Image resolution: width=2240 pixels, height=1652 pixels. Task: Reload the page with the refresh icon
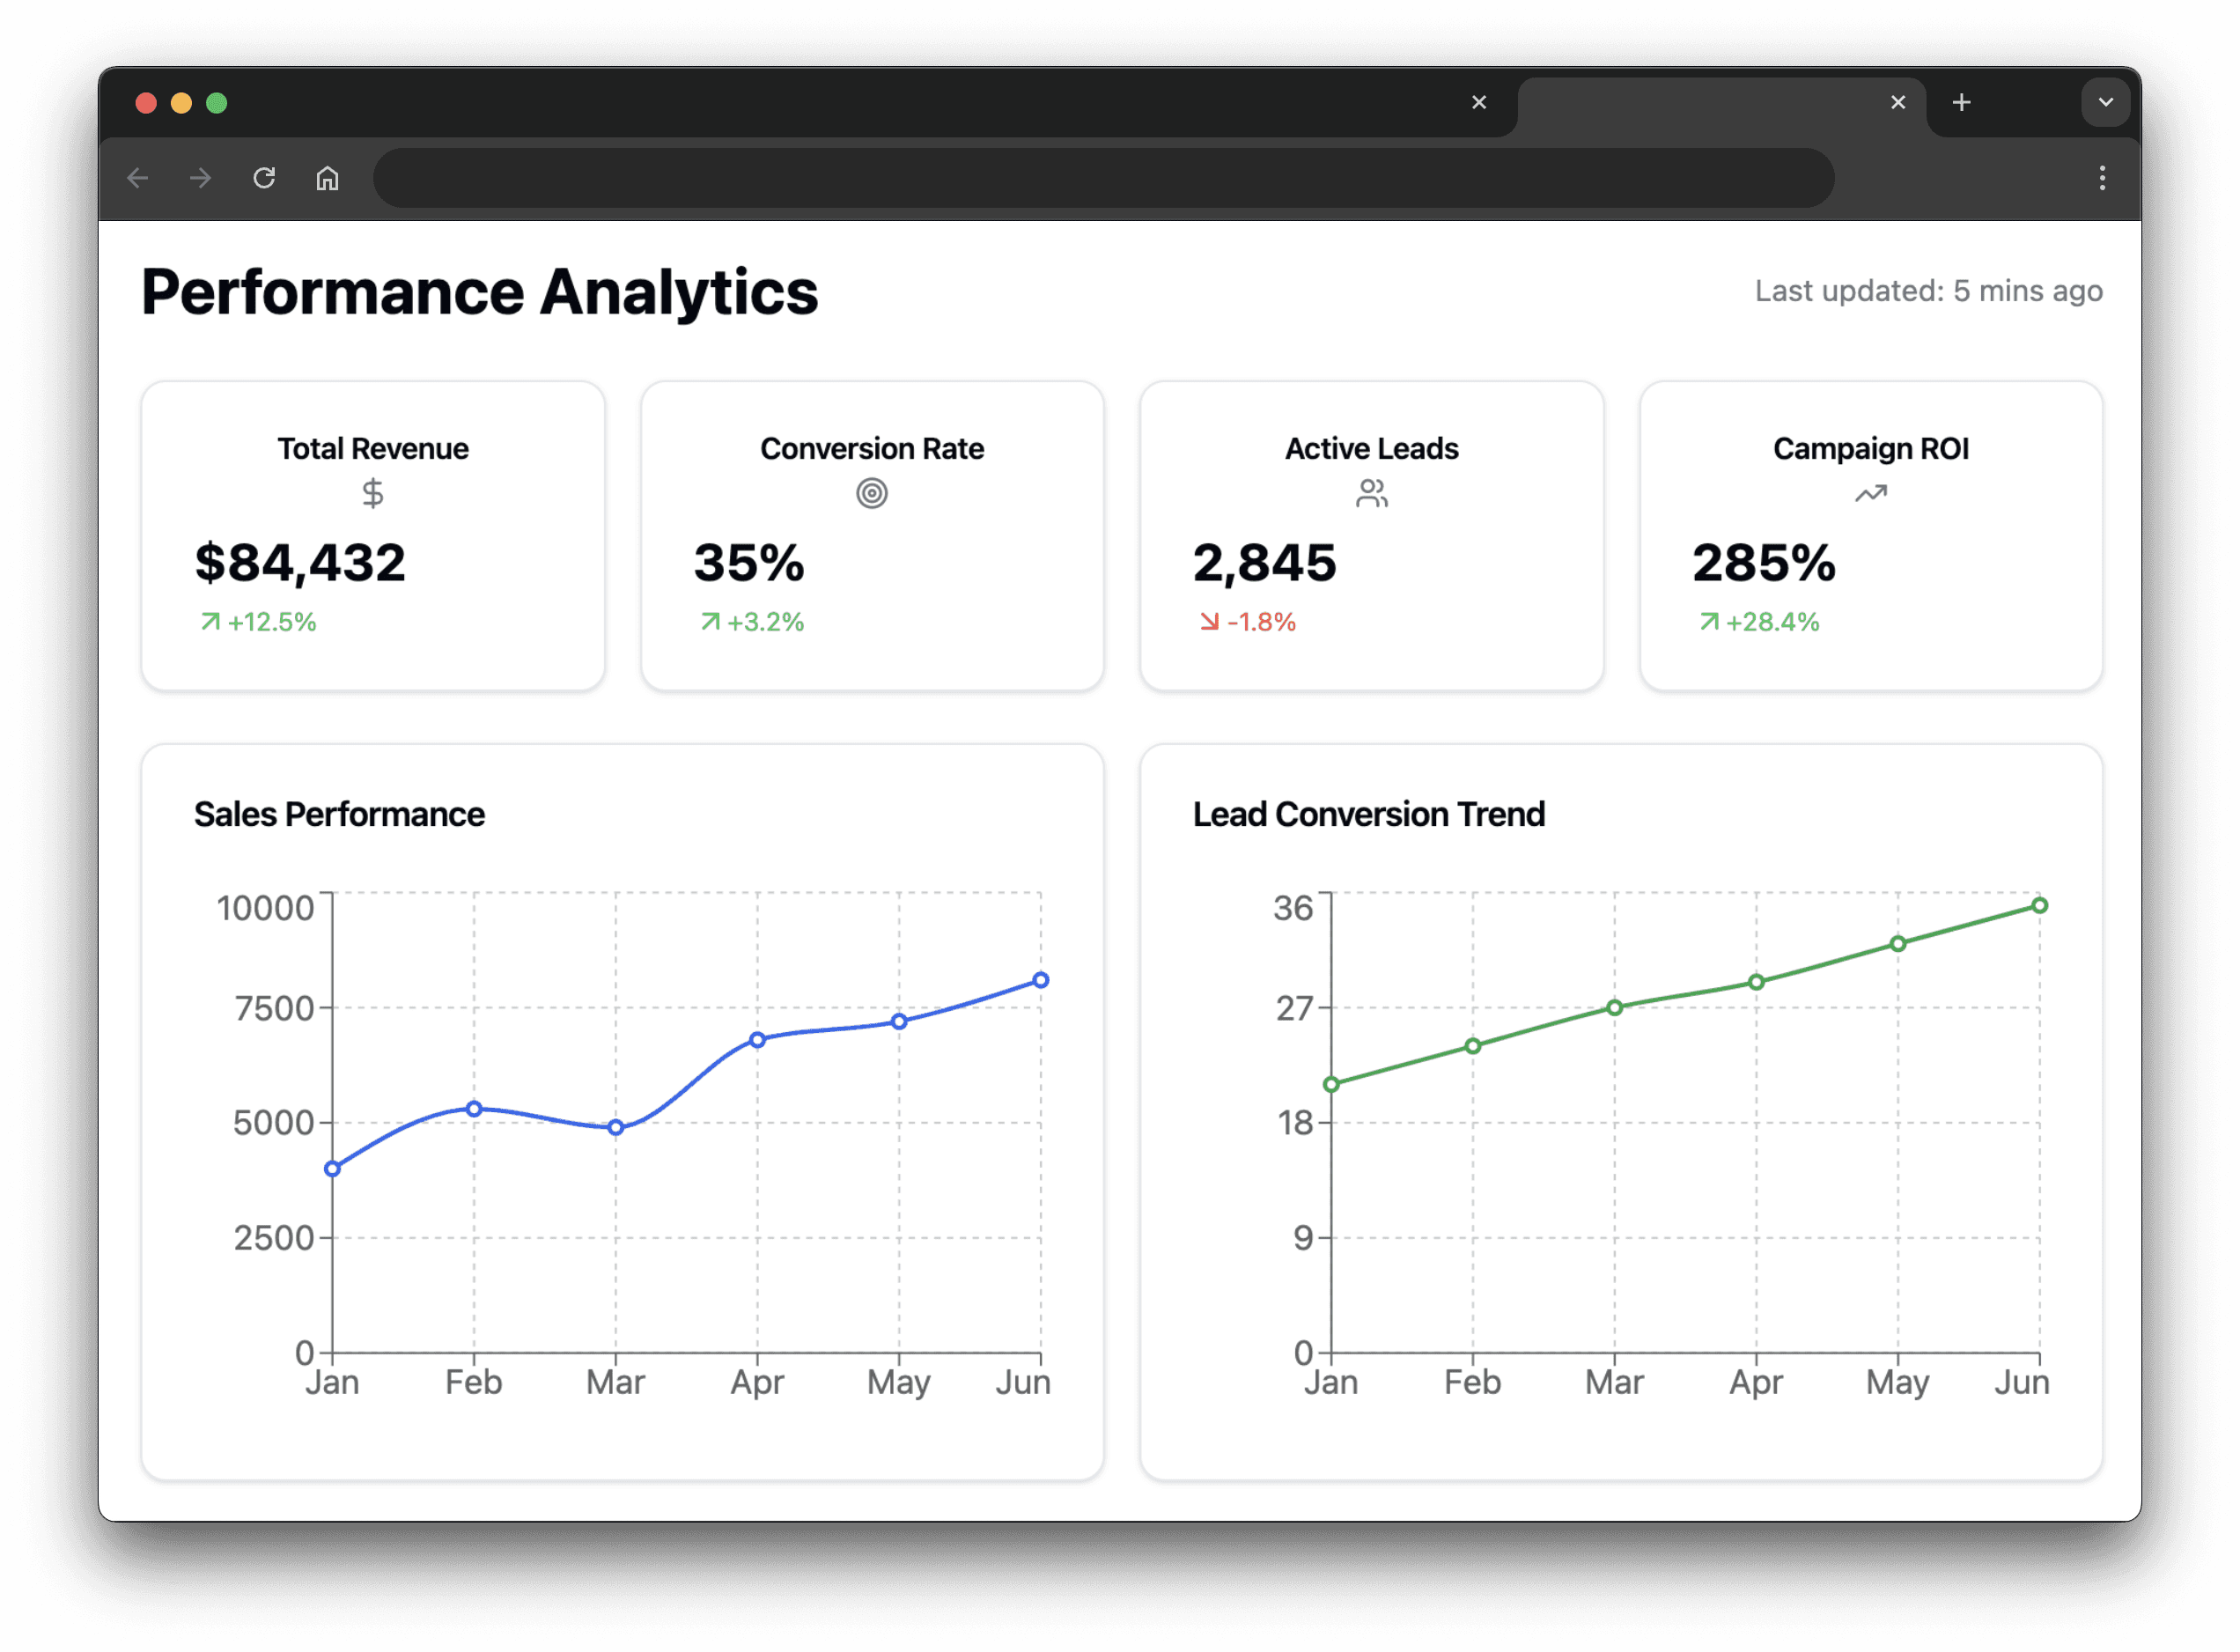264,178
